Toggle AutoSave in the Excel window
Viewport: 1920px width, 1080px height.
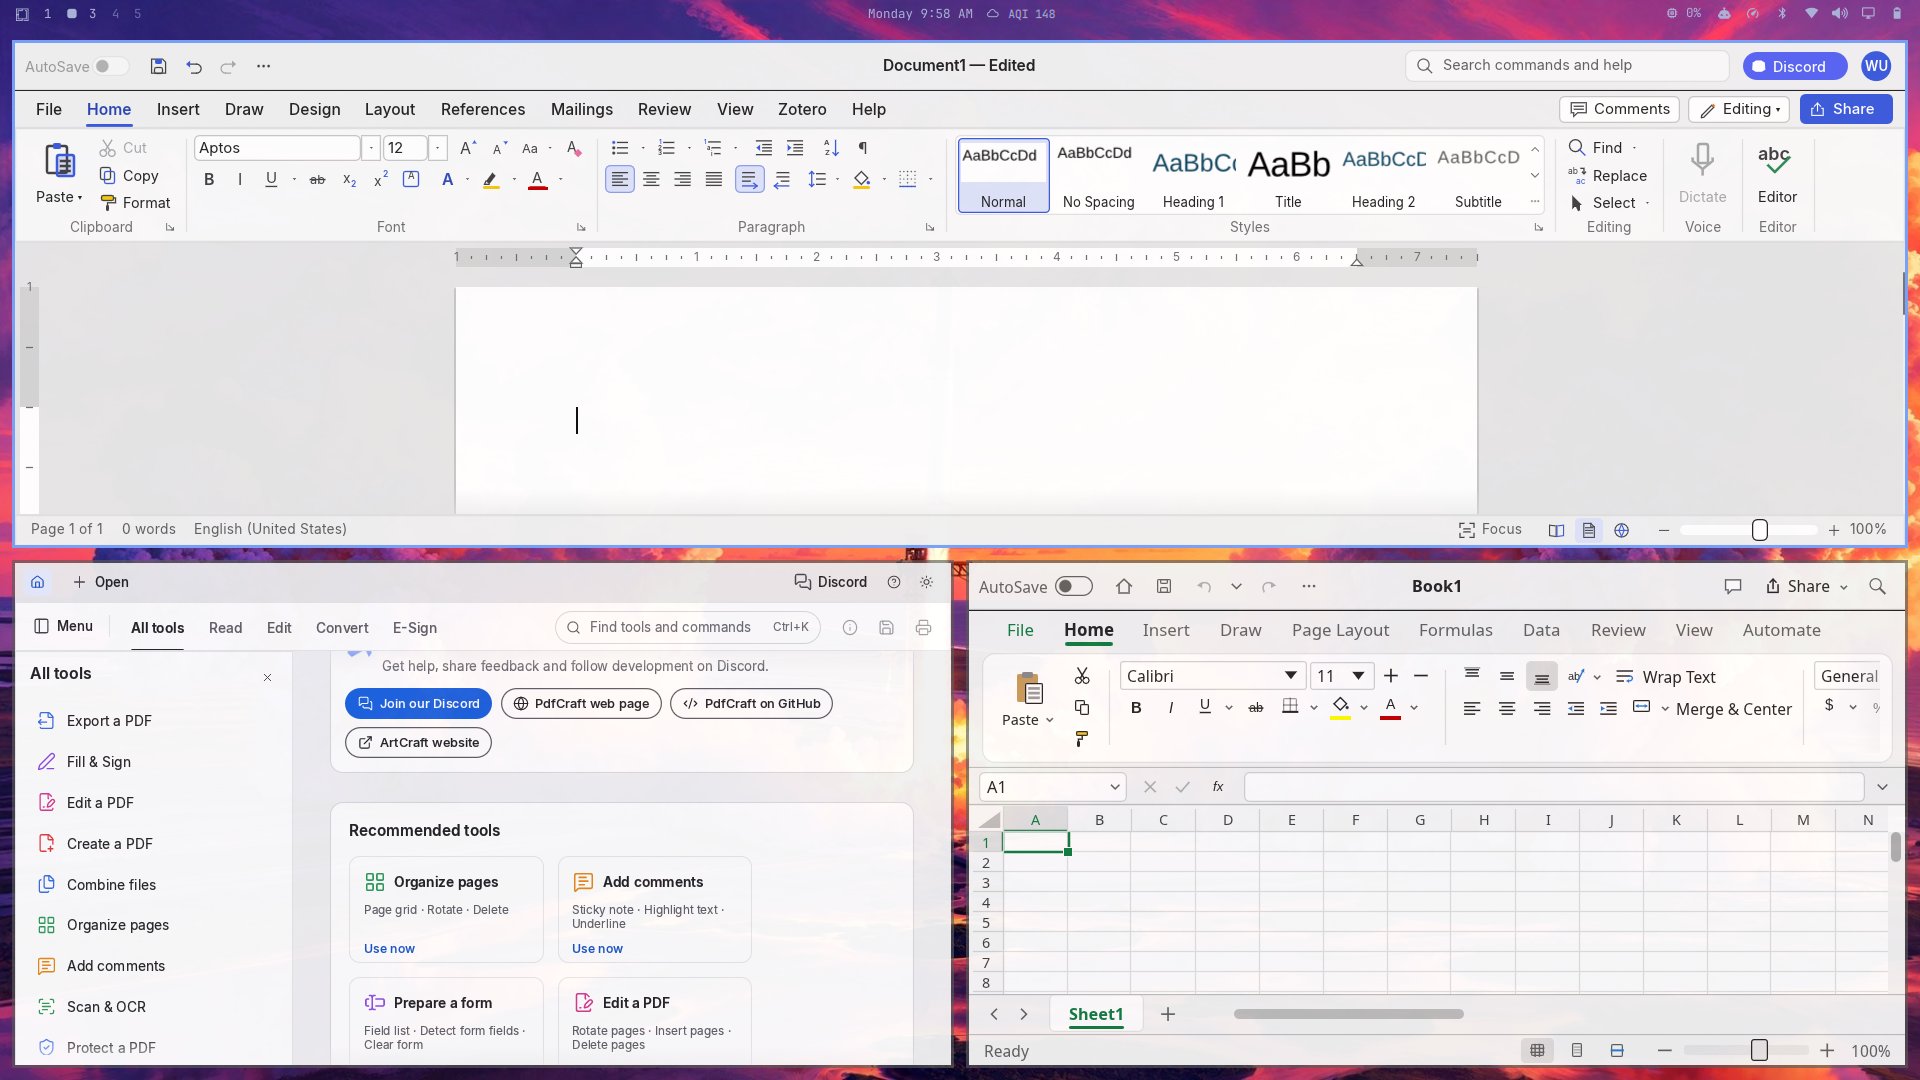1074,587
